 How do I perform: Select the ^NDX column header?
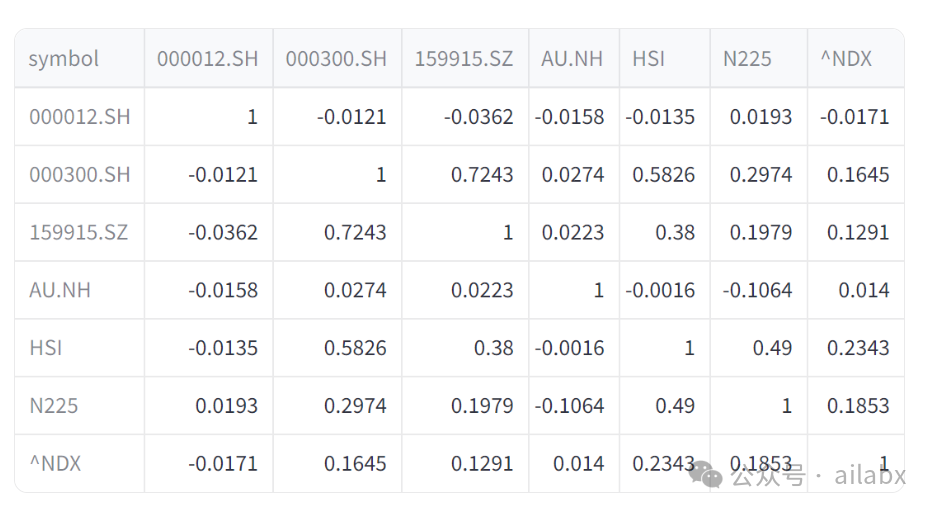846,59
